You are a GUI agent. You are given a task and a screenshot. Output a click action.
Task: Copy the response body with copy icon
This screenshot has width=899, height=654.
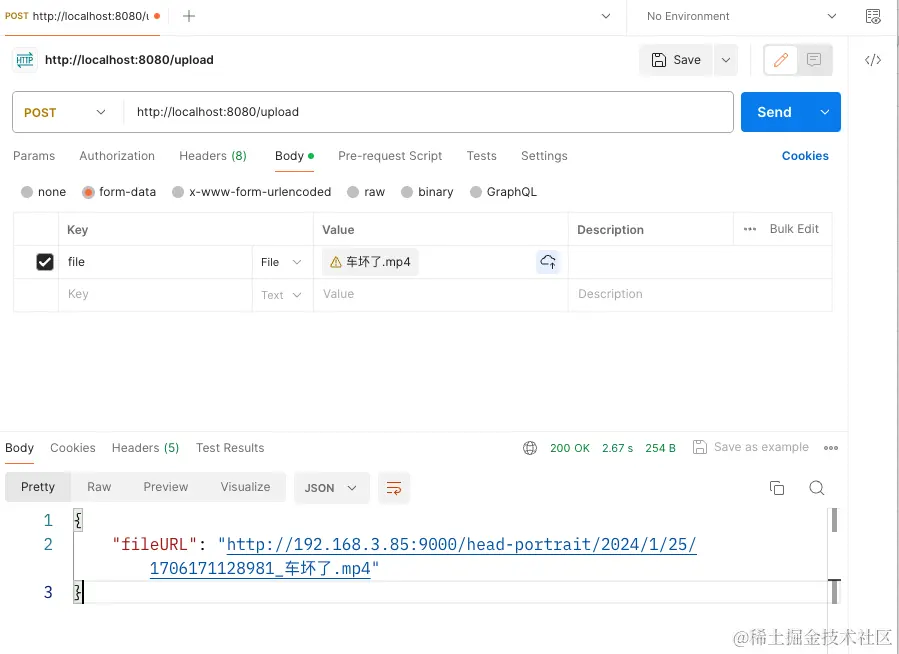coord(777,488)
